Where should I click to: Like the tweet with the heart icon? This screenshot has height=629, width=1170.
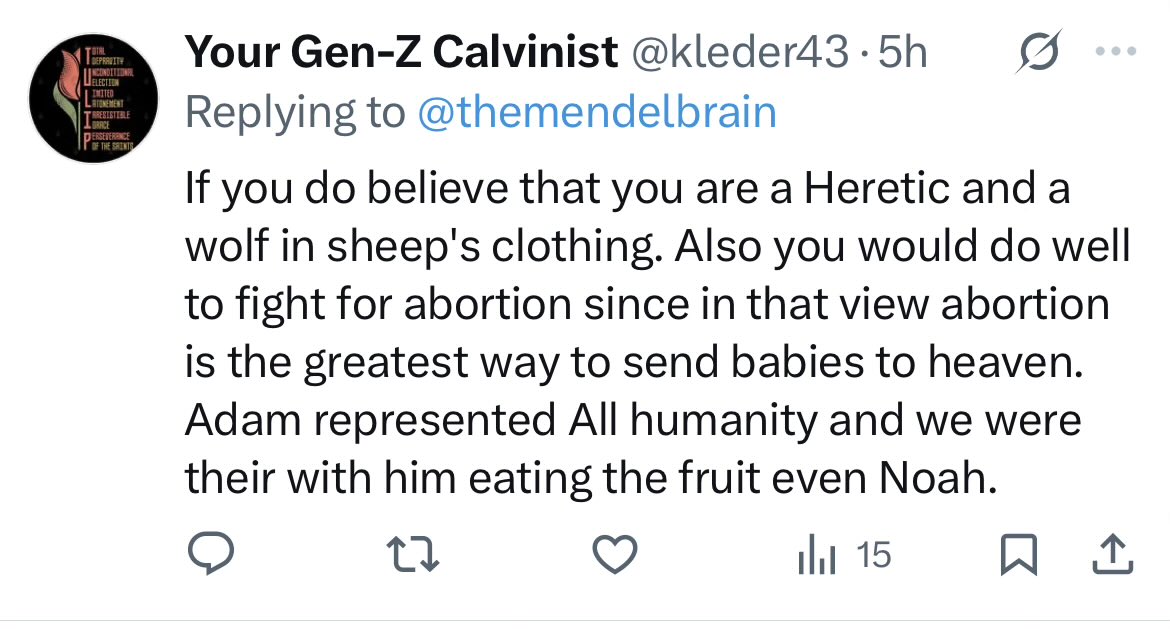615,555
